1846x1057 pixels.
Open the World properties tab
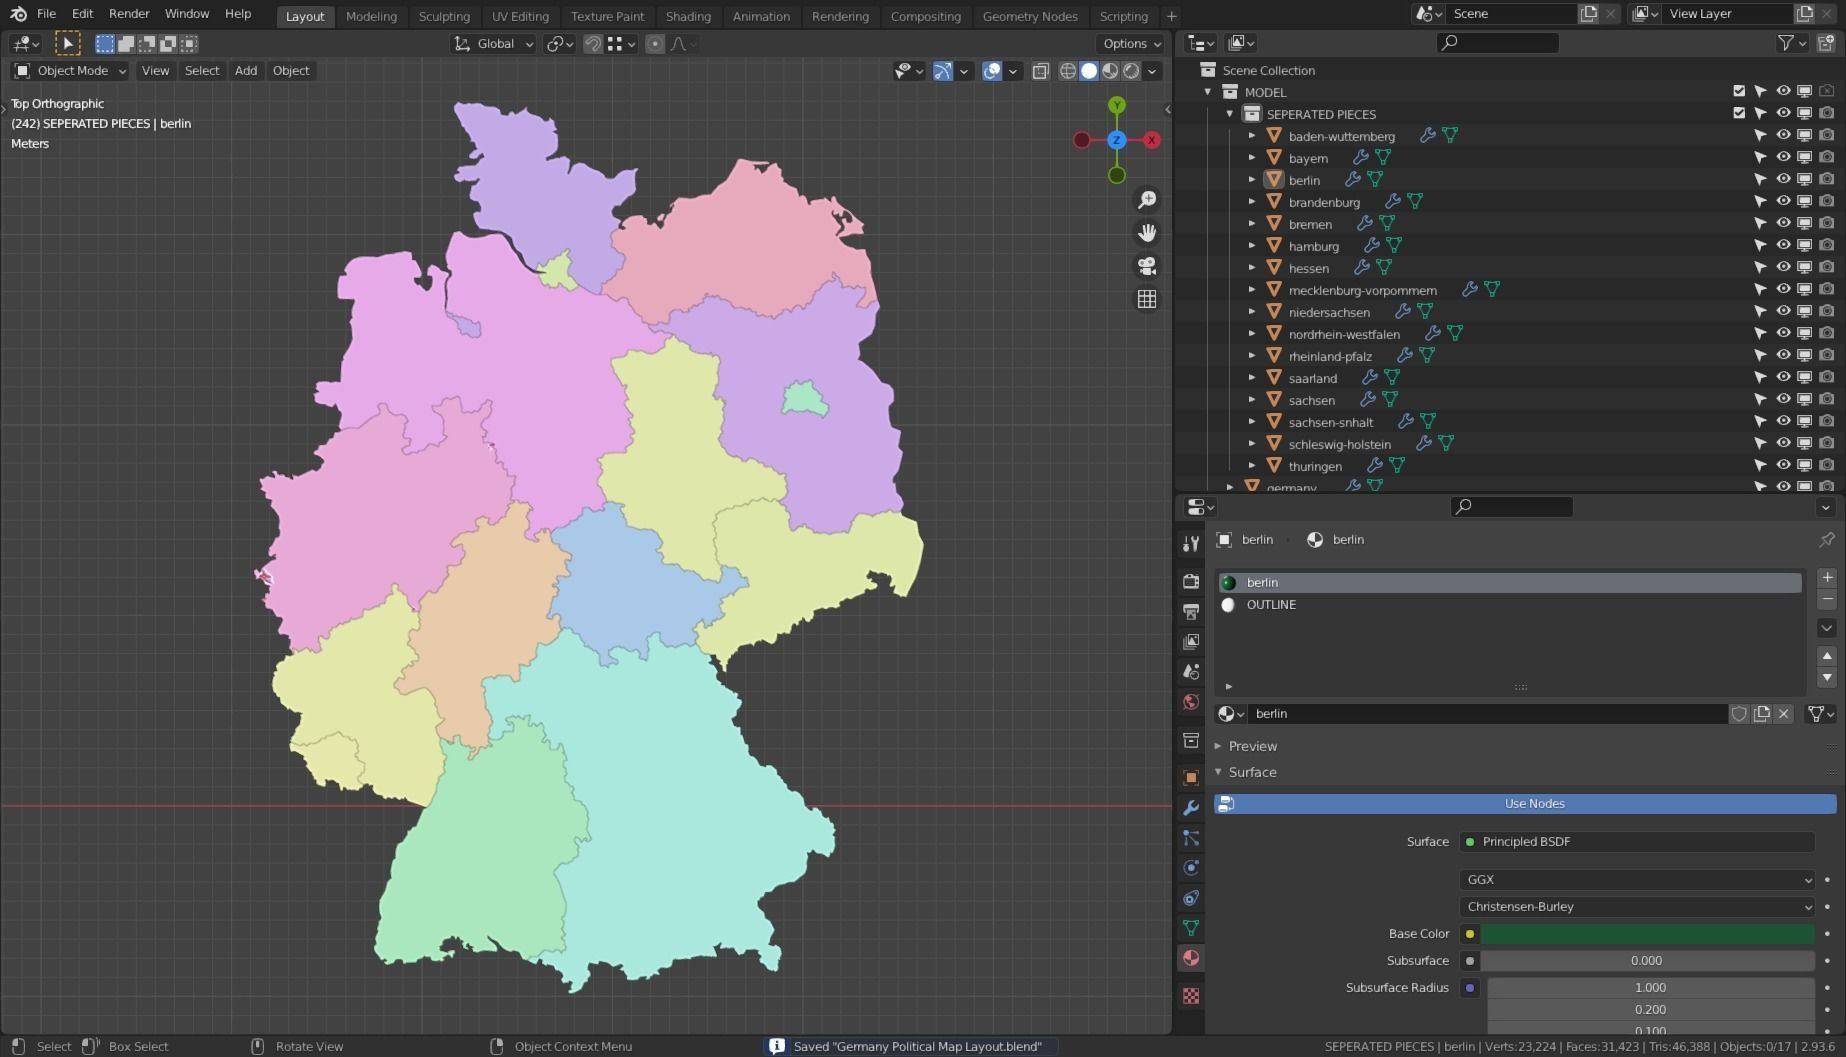click(x=1191, y=701)
